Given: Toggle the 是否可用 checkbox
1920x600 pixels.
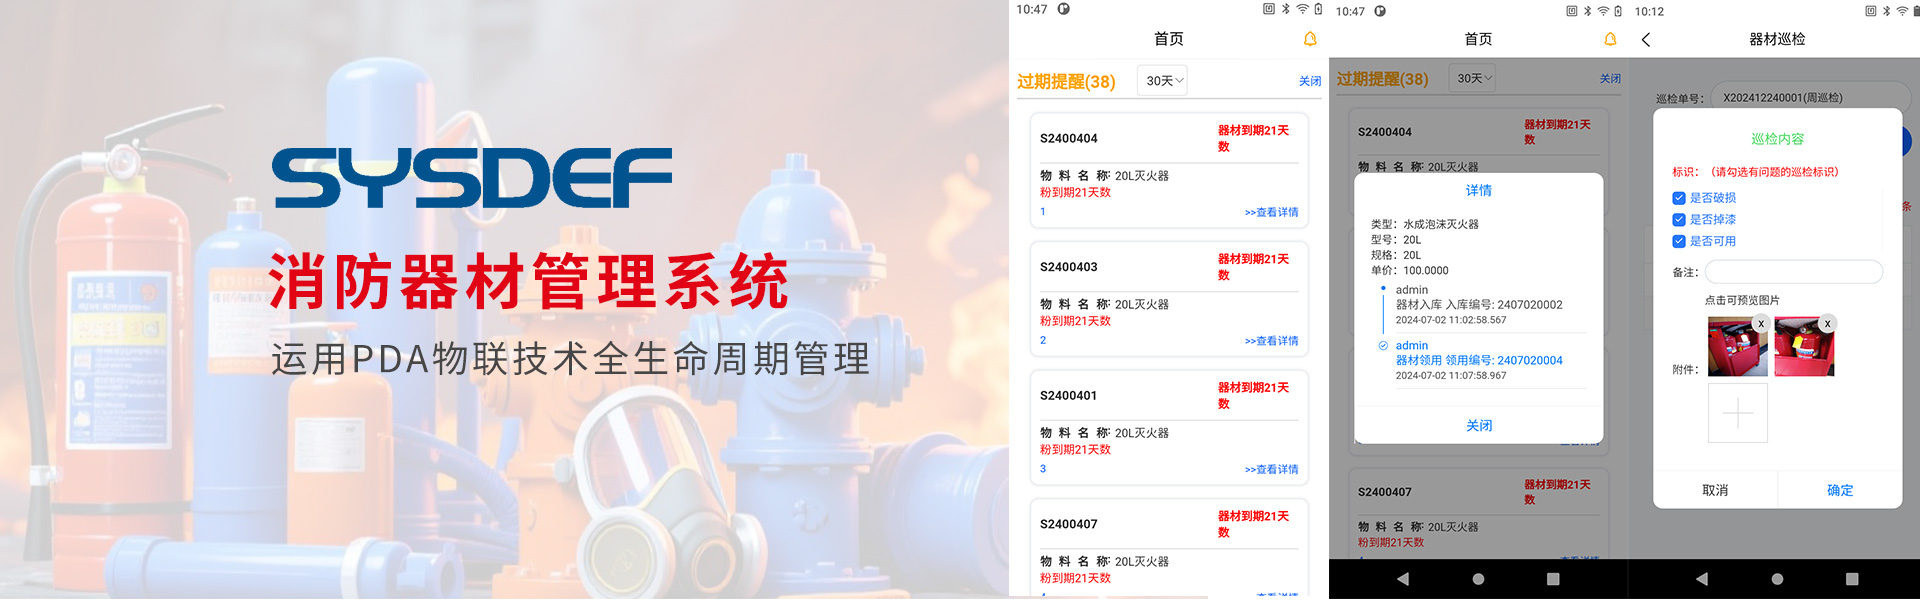Looking at the screenshot, I should pyautogui.click(x=1679, y=241).
